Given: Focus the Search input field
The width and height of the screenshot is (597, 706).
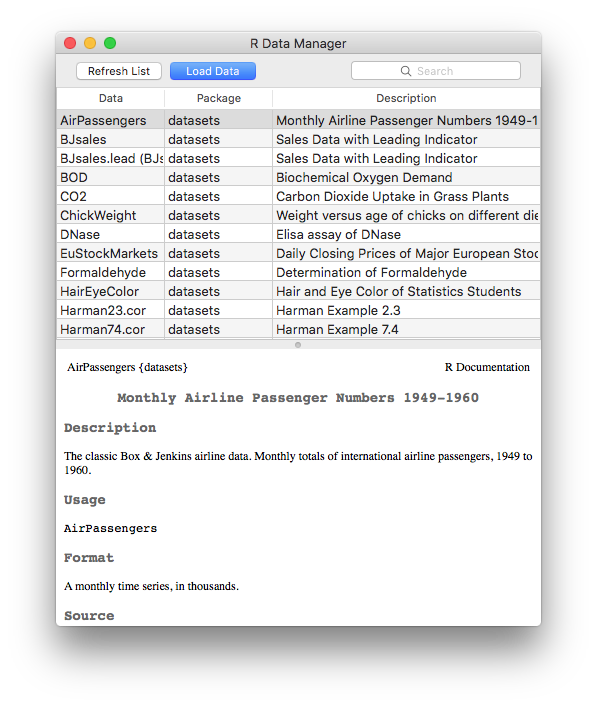Looking at the screenshot, I should point(436,71).
